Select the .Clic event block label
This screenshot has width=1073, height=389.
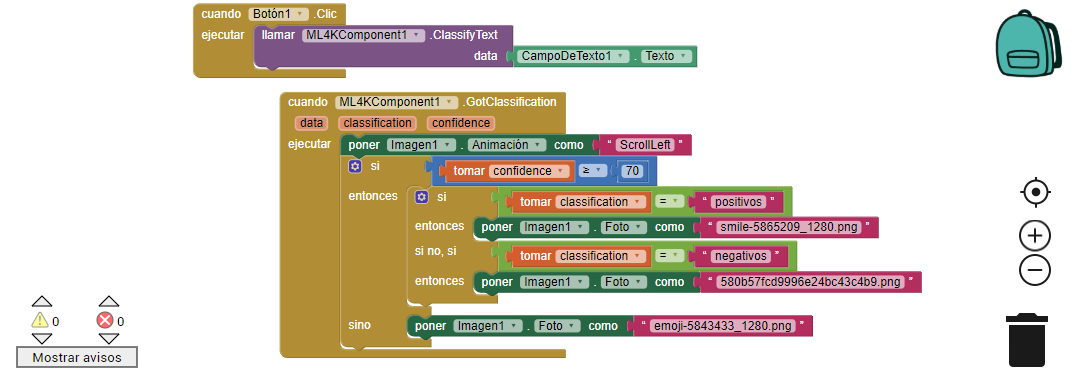pyautogui.click(x=325, y=14)
